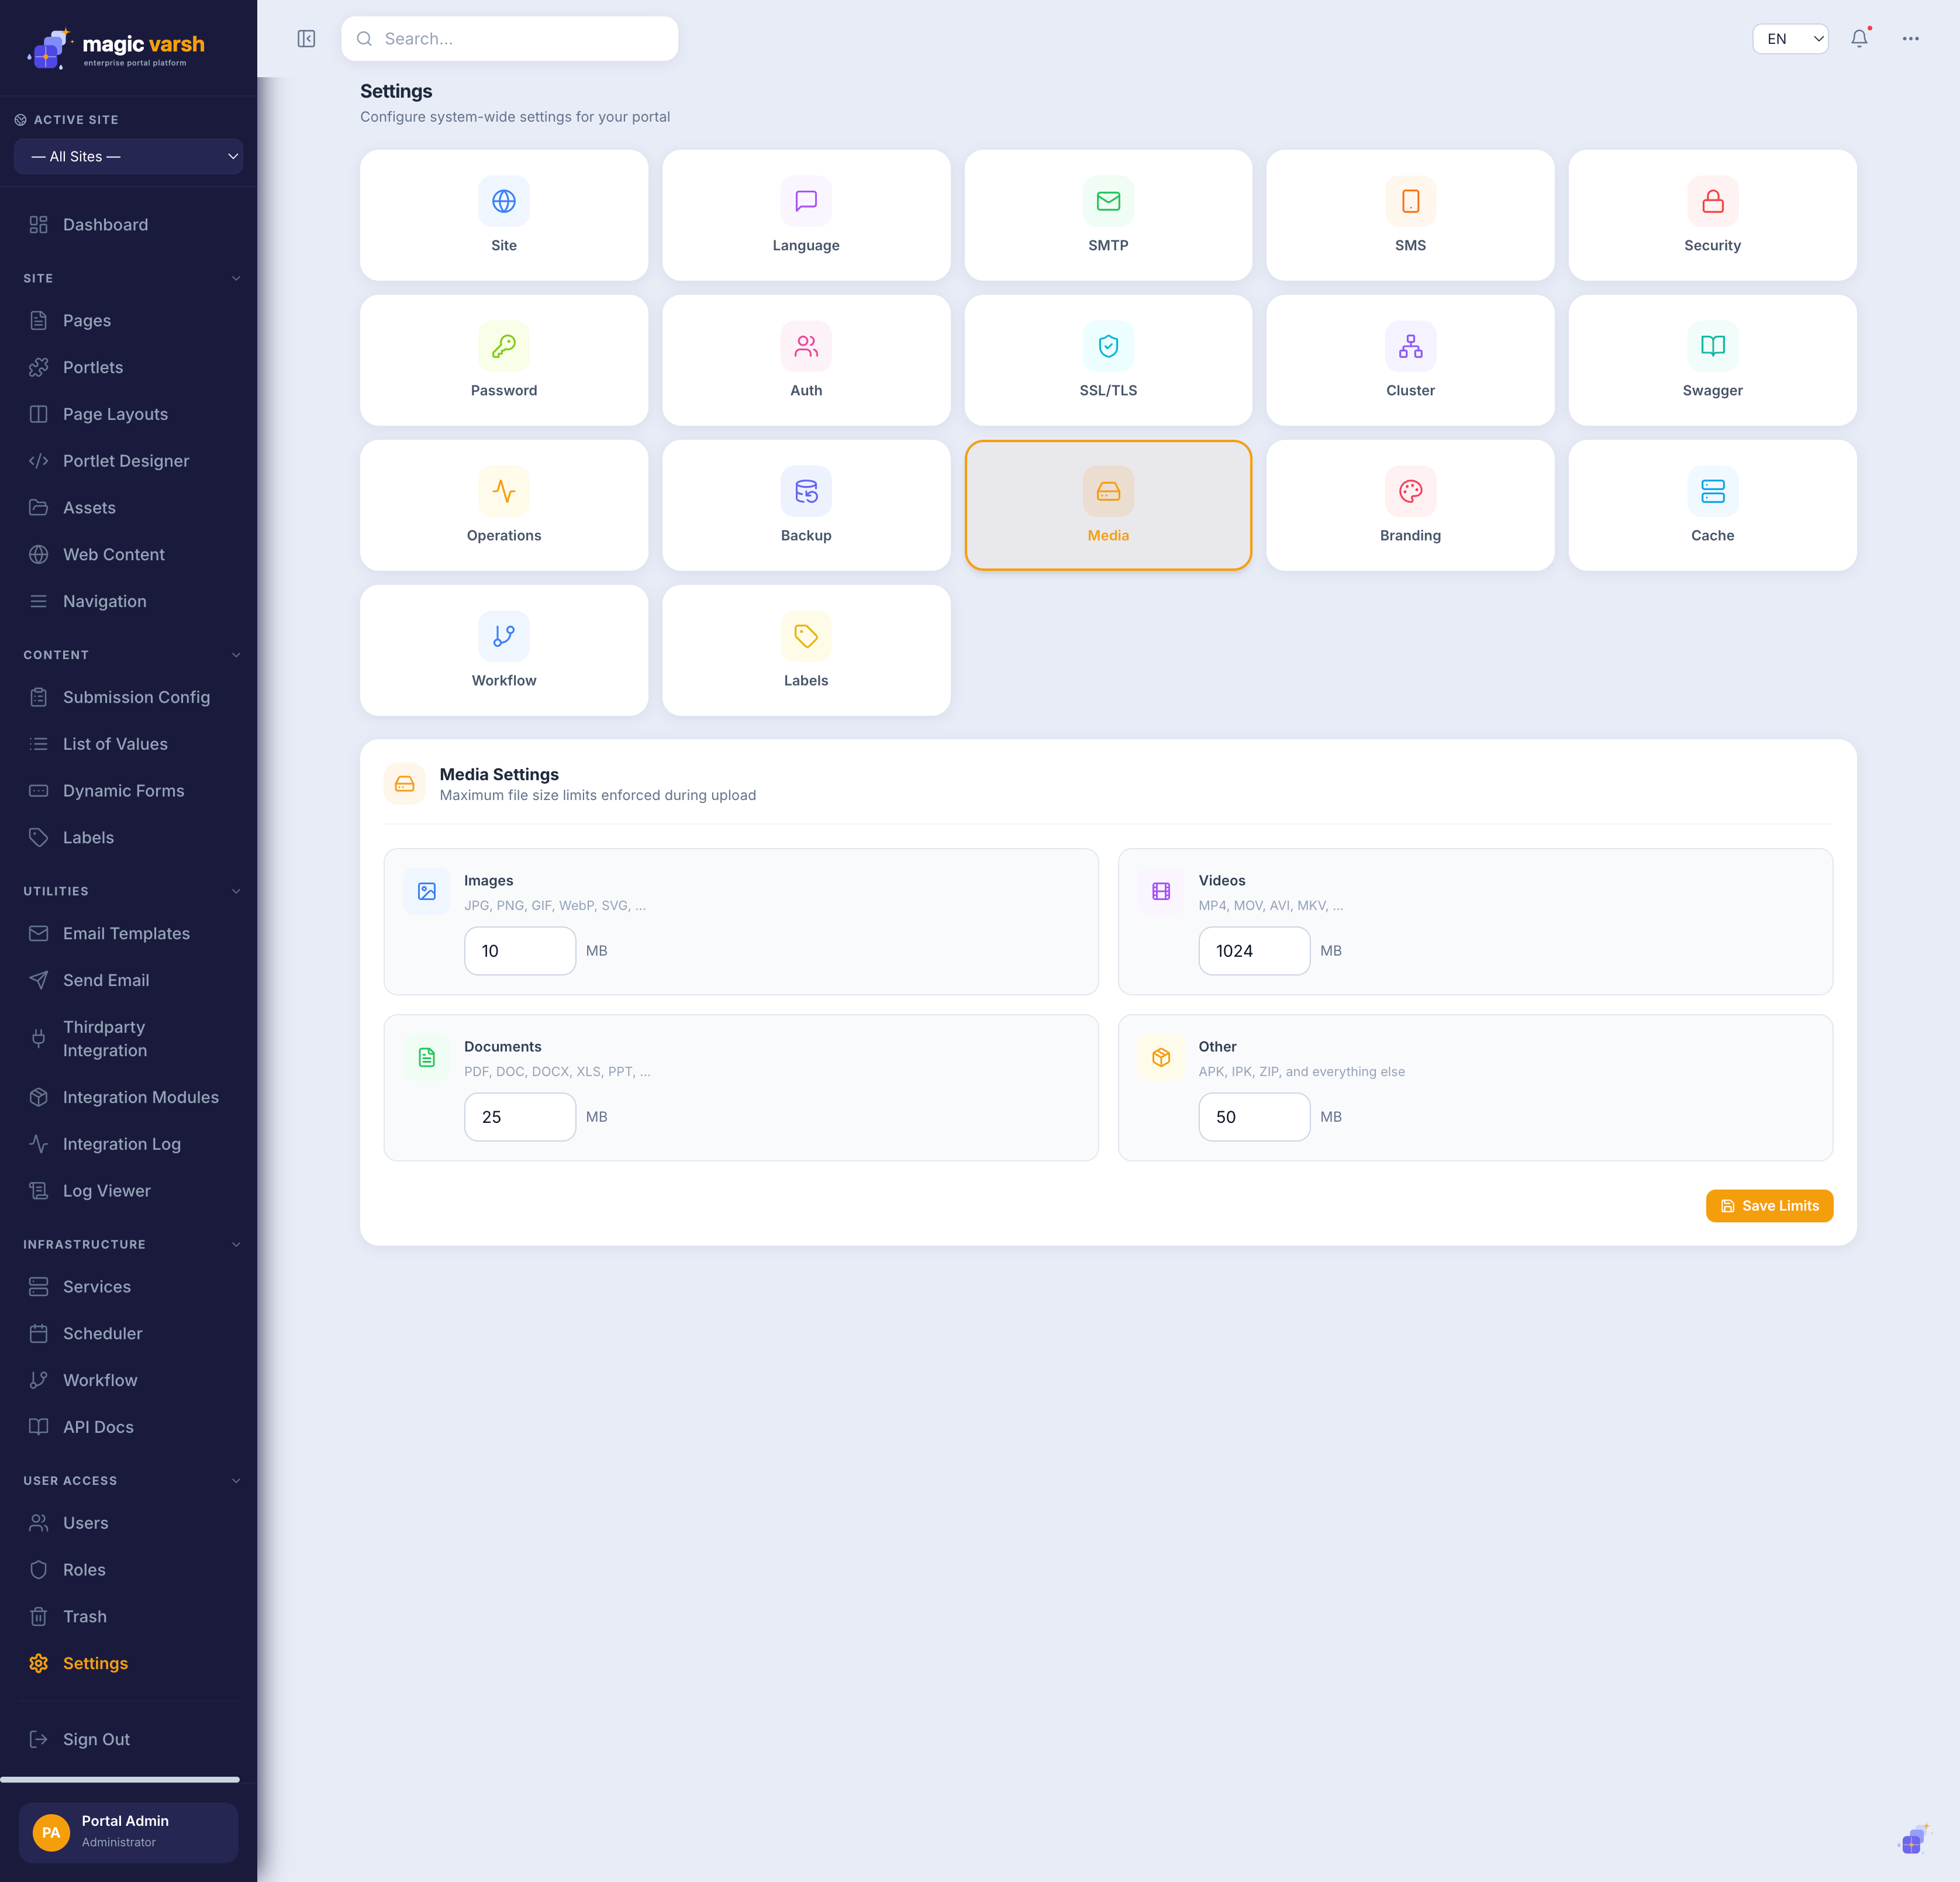Open the EN language selector

point(1790,39)
